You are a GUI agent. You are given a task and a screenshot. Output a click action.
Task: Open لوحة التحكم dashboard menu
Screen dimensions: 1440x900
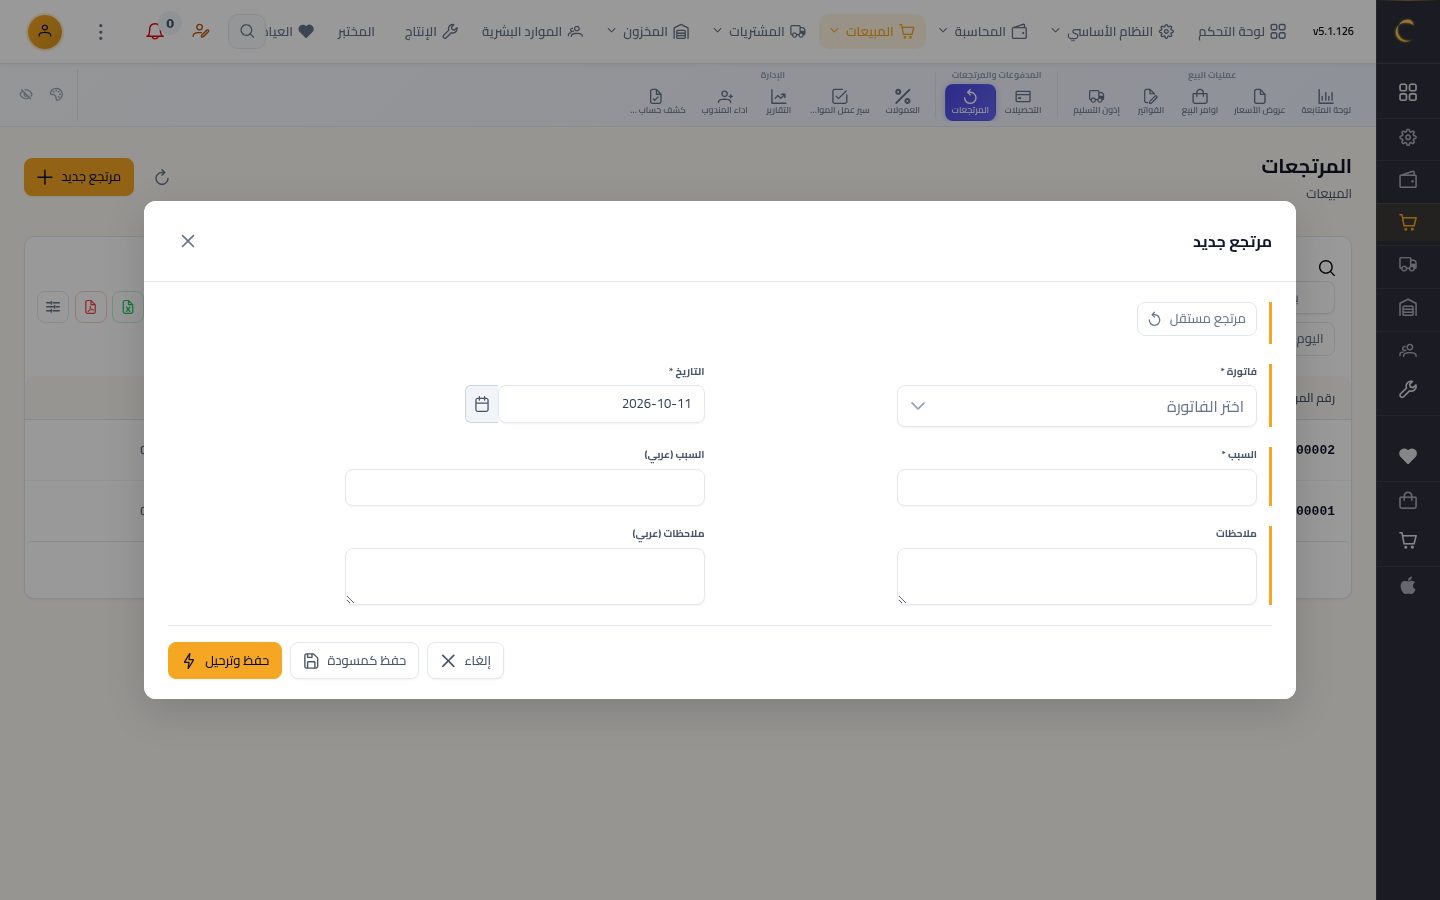click(1242, 31)
